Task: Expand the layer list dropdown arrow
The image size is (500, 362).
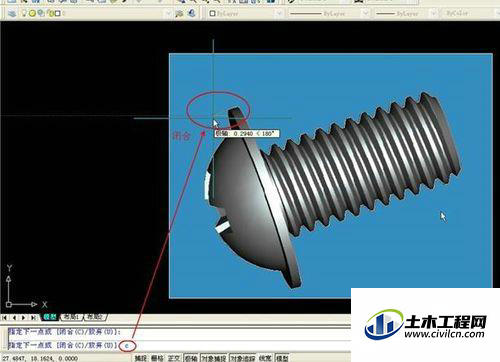Action: [168, 13]
